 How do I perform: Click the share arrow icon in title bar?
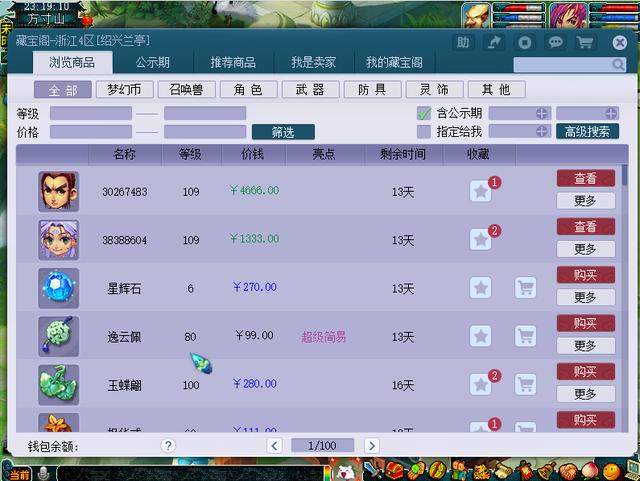click(494, 42)
